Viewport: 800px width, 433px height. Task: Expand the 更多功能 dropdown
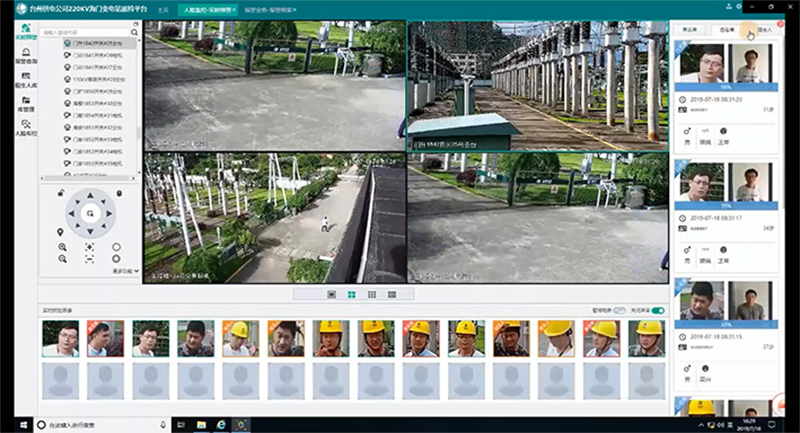click(126, 271)
